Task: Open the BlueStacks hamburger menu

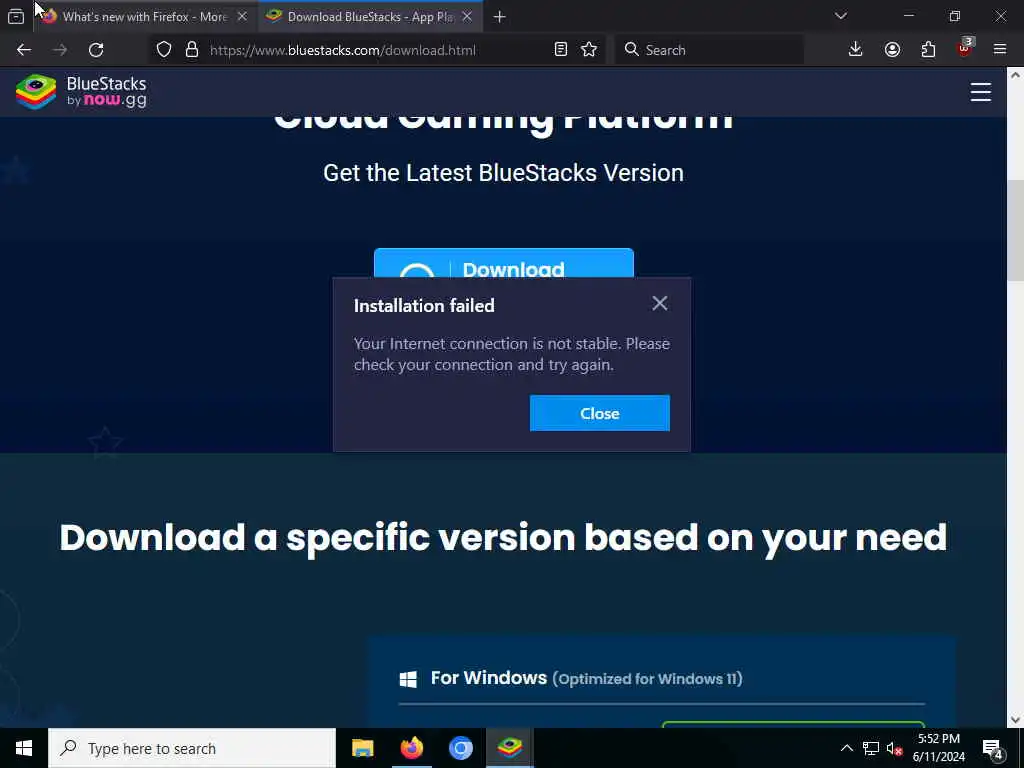Action: pos(980,92)
